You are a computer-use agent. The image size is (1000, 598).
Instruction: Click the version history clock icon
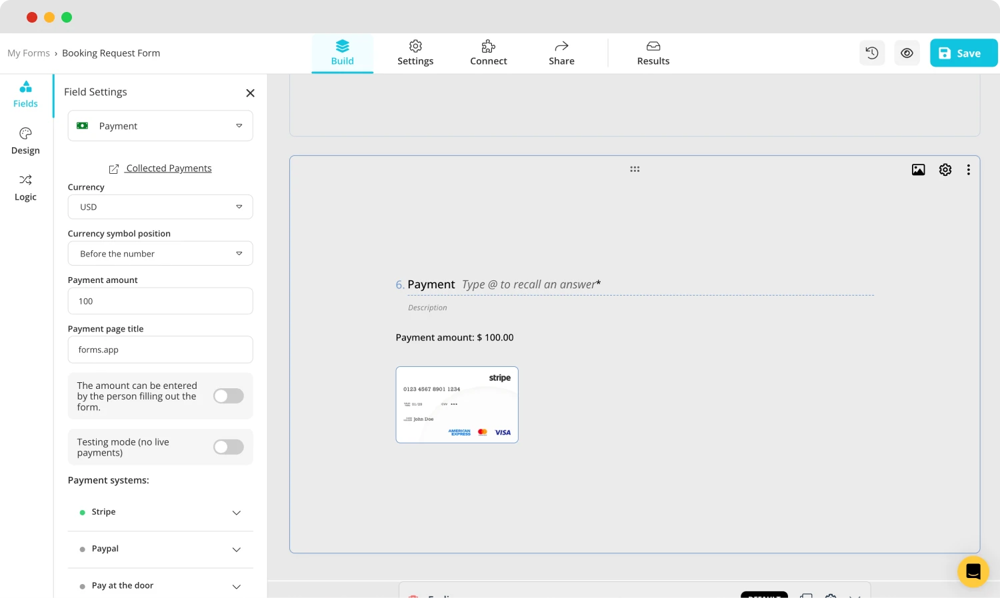coord(872,53)
